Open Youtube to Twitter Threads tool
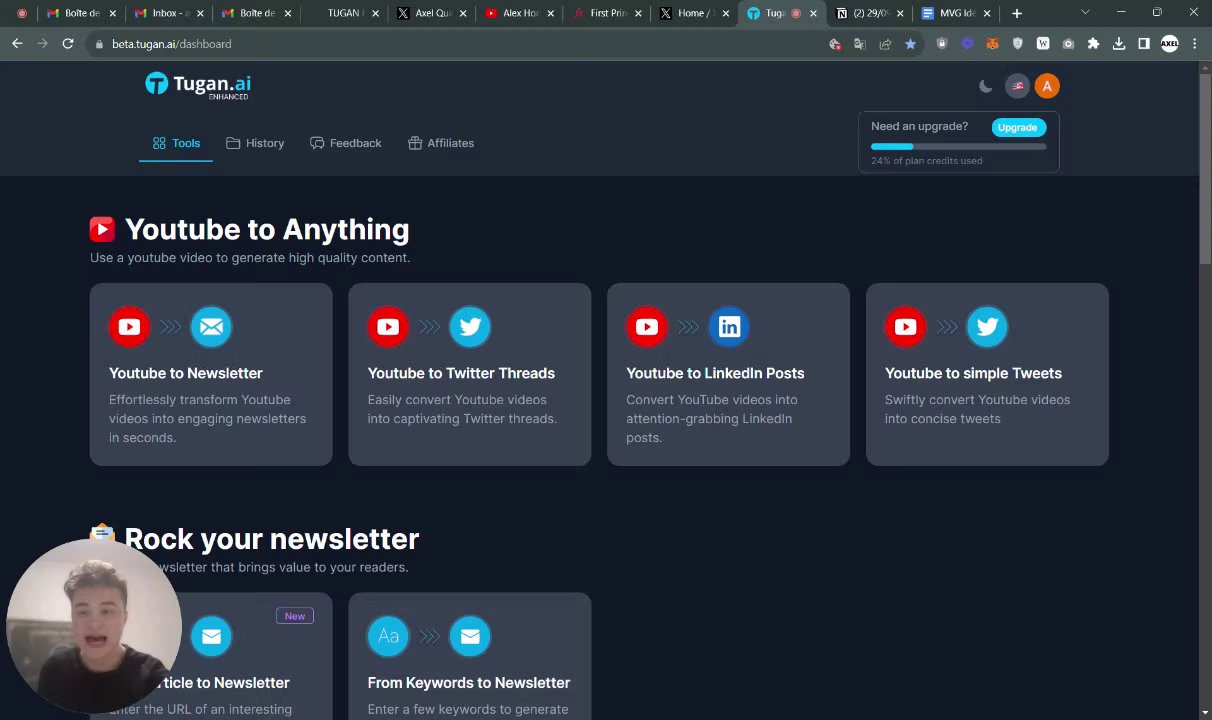Screen dimensions: 1212x720 coord(470,374)
